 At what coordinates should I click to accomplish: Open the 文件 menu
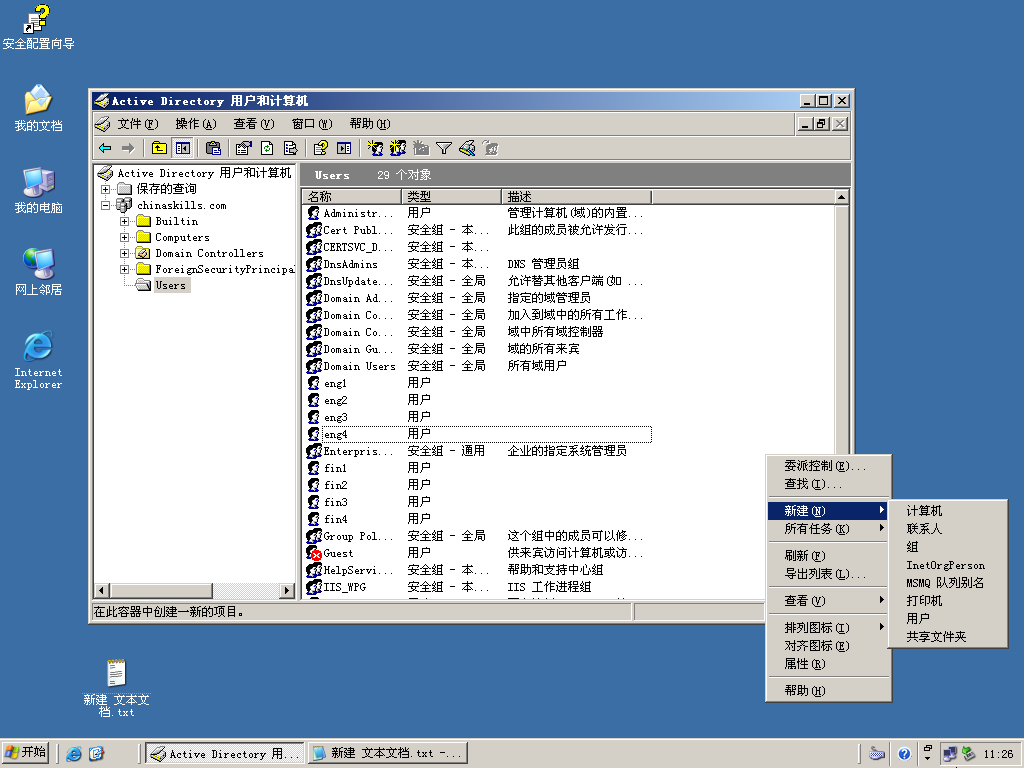[138, 123]
